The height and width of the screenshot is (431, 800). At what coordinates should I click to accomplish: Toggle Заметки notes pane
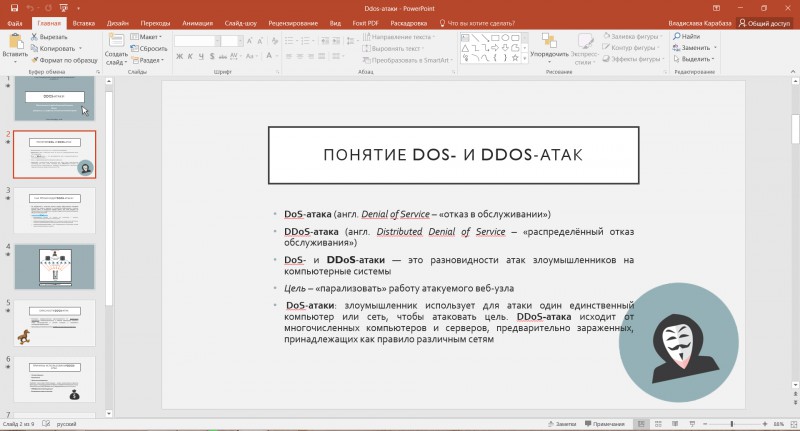pyautogui.click(x=562, y=424)
